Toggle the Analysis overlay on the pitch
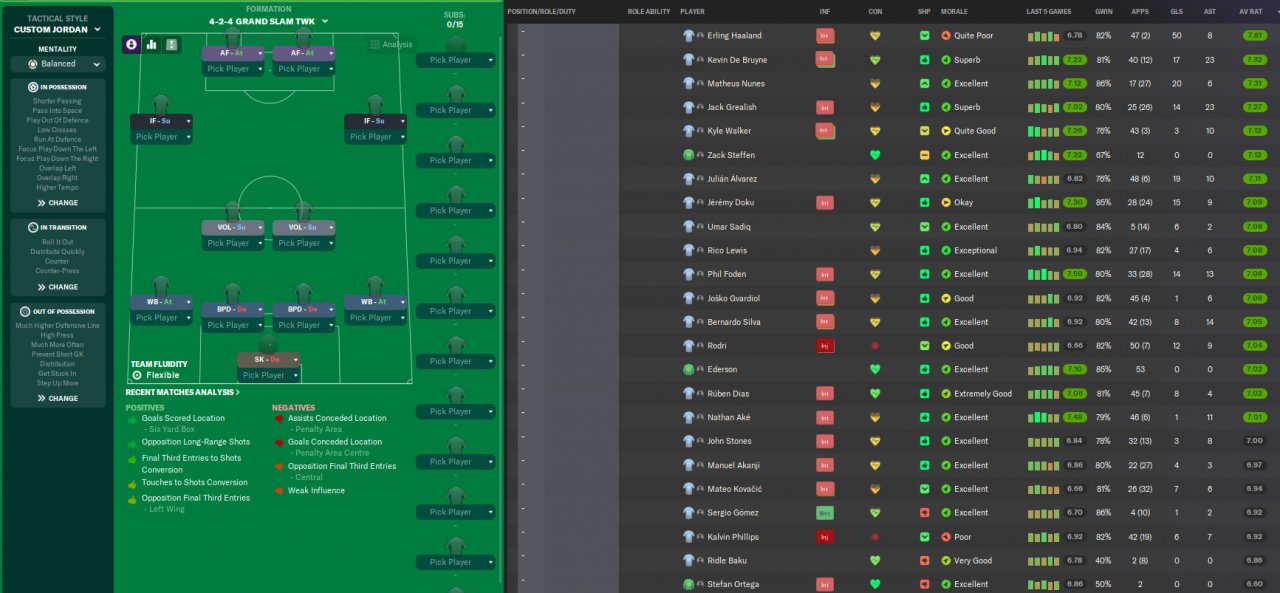Image resolution: width=1280 pixels, height=593 pixels. point(391,44)
